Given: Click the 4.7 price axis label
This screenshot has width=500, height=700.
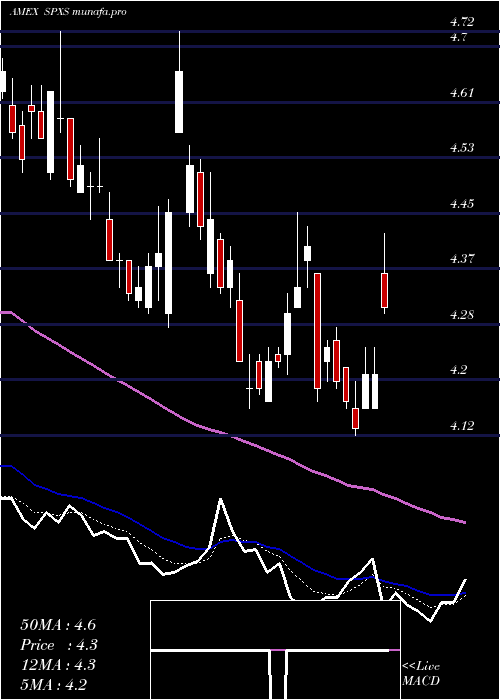Looking at the screenshot, I should coord(459,38).
